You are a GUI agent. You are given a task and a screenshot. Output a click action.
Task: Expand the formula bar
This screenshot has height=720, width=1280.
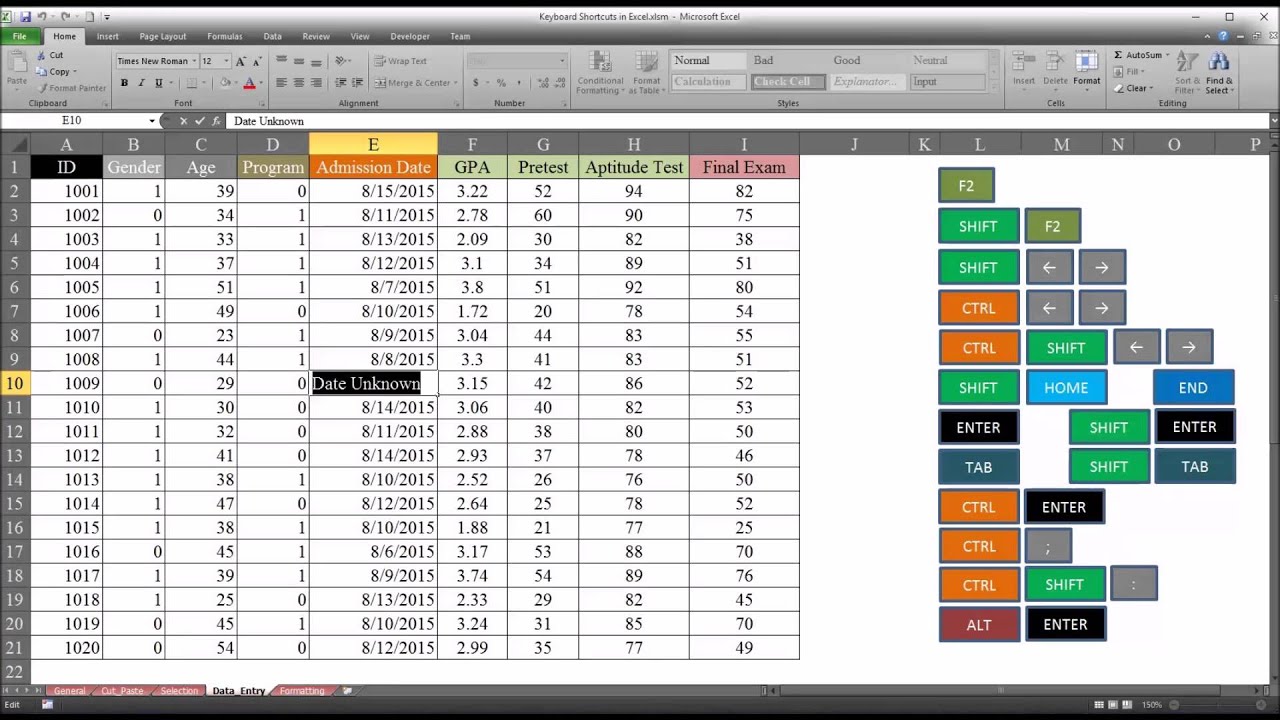pyautogui.click(x=1274, y=121)
